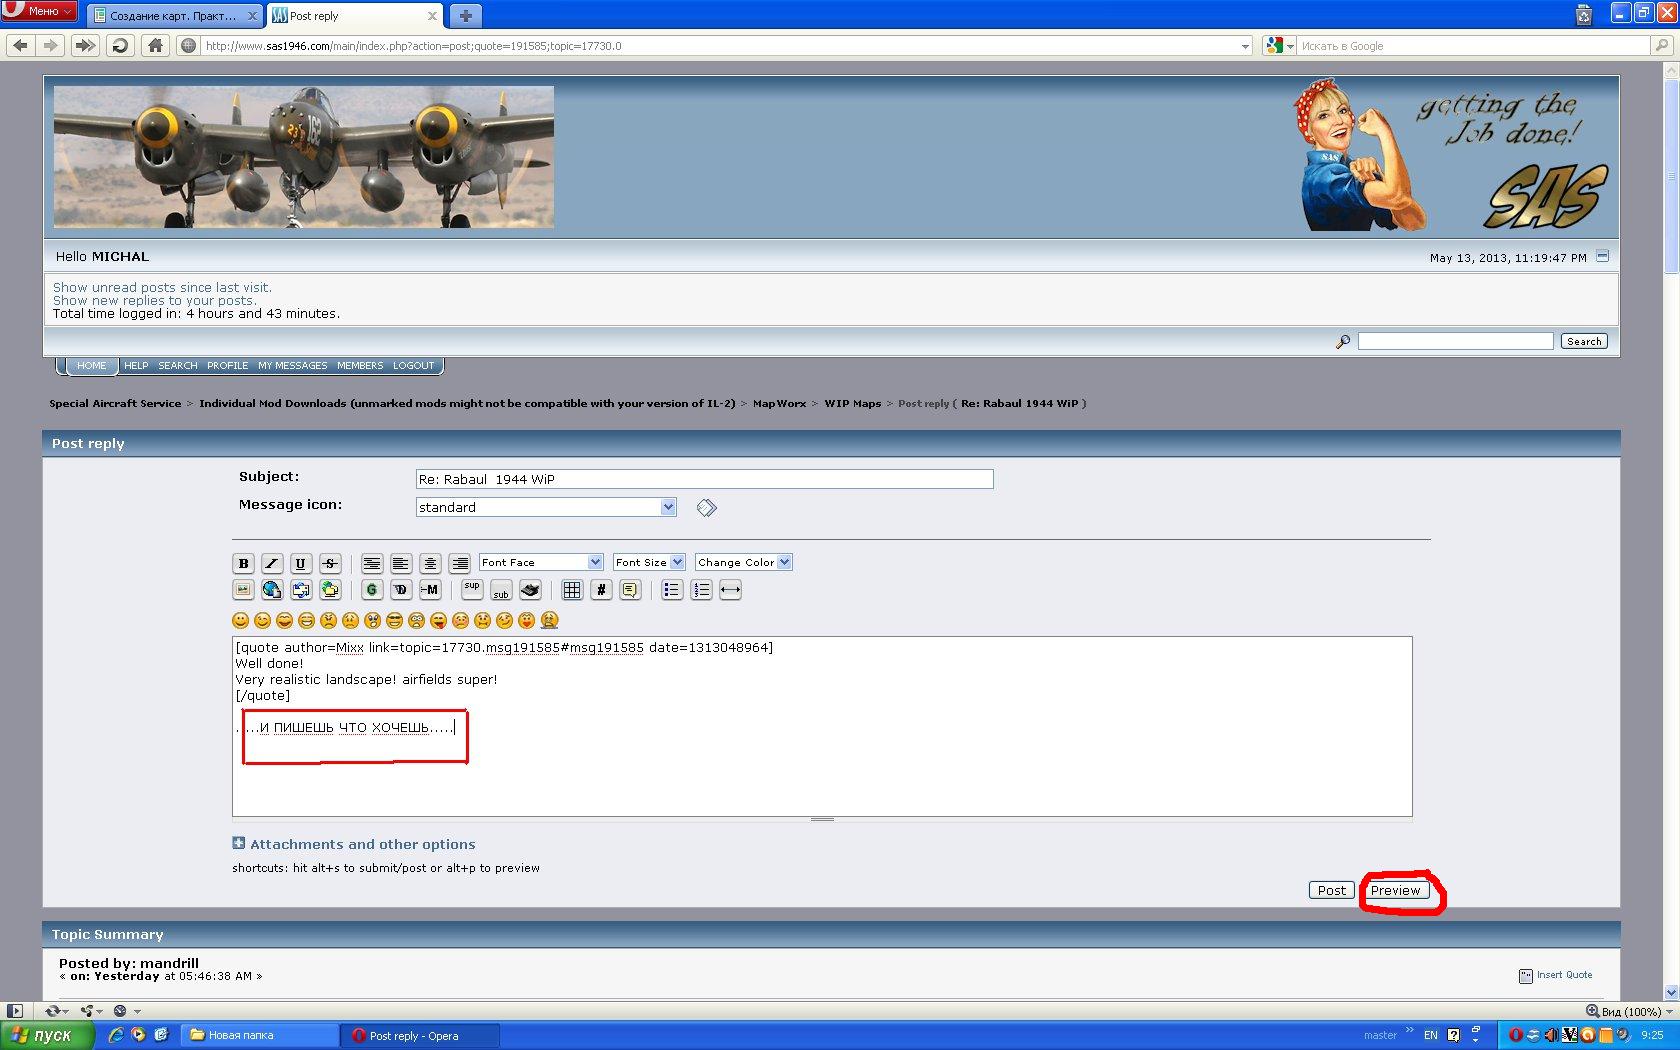The height and width of the screenshot is (1050, 1680).
Task: Center the message text
Action: click(x=430, y=563)
